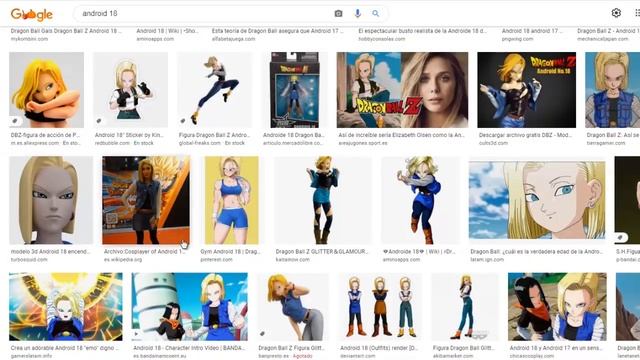640x360 pixels.
Task: Click 'Esta teoría de Dragon Ball asegura' caption
Action: pos(278,31)
